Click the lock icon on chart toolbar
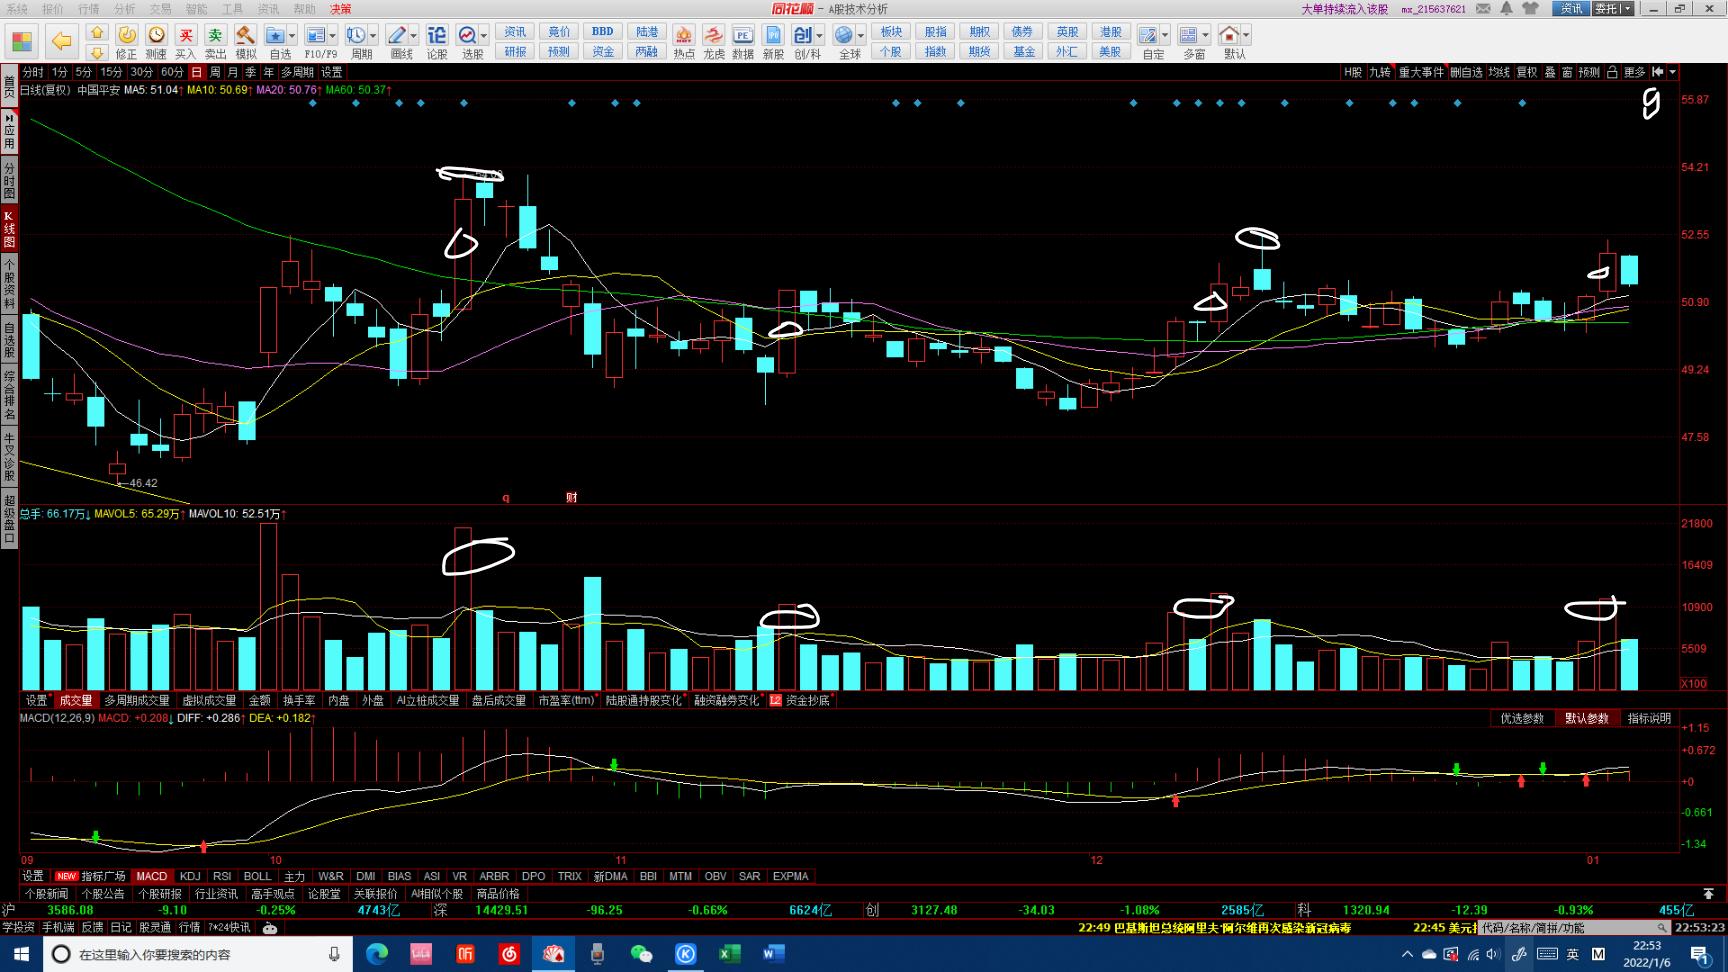 tap(1612, 72)
